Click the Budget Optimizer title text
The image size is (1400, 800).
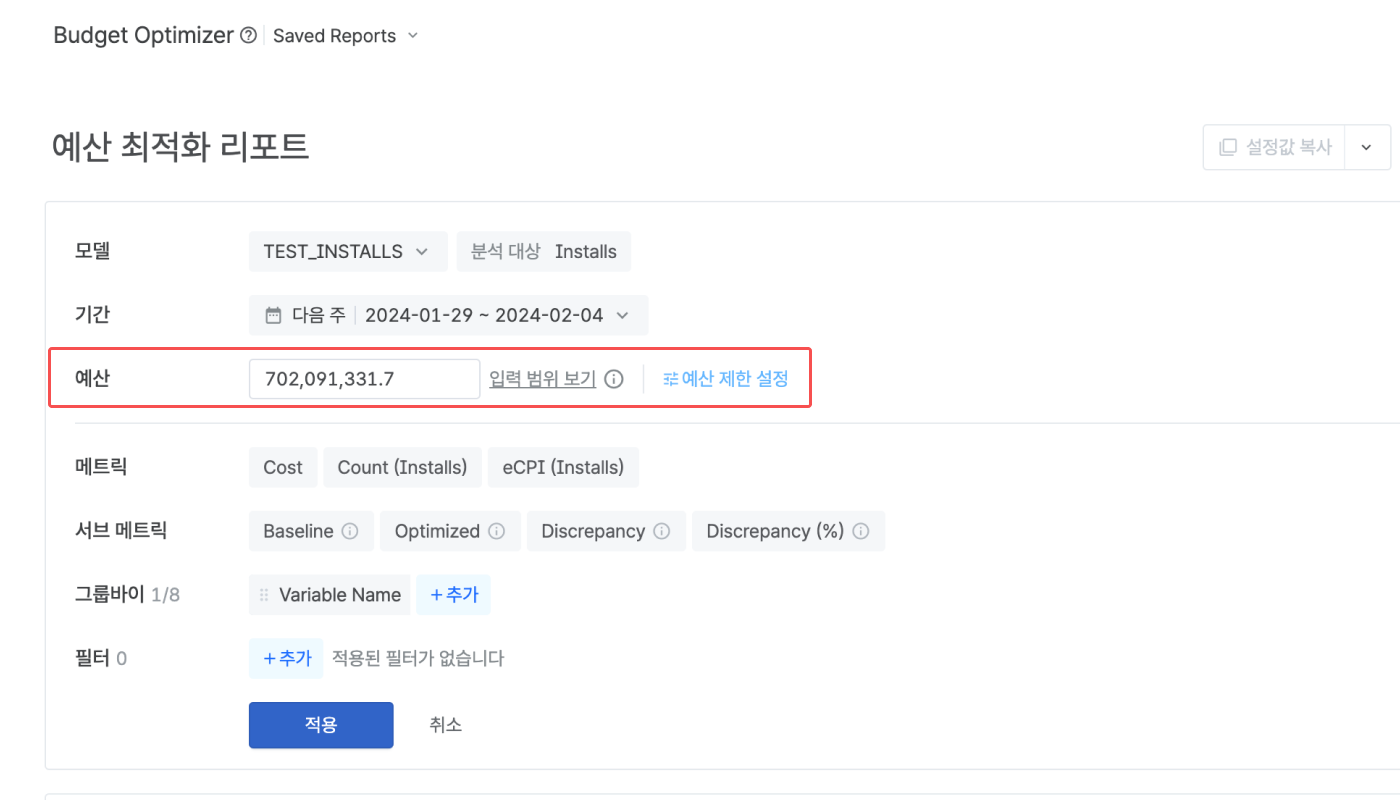(143, 35)
